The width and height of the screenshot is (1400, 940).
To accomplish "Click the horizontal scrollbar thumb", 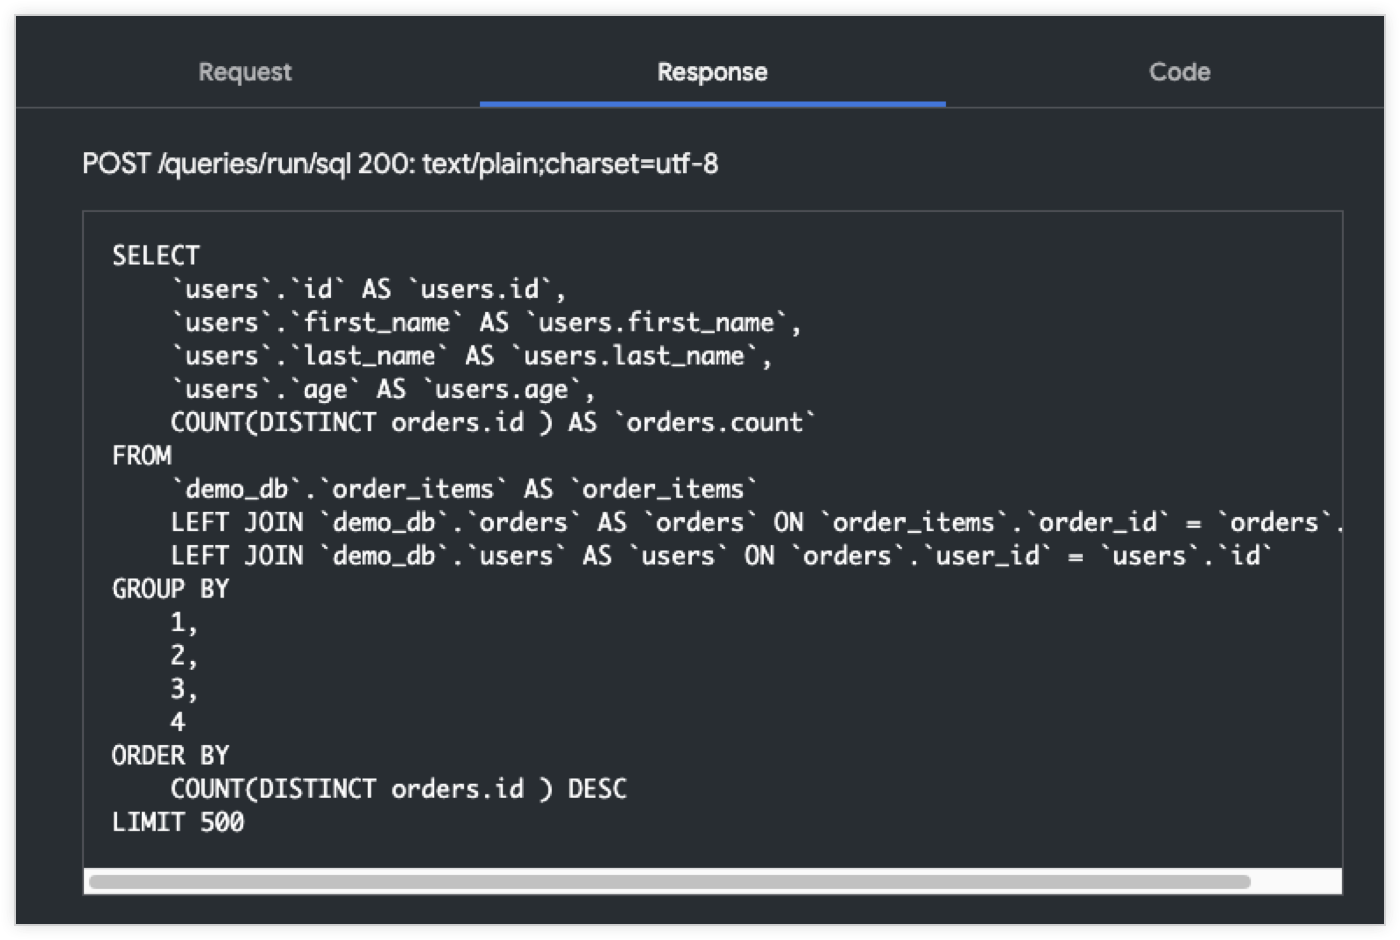I will pos(669,882).
